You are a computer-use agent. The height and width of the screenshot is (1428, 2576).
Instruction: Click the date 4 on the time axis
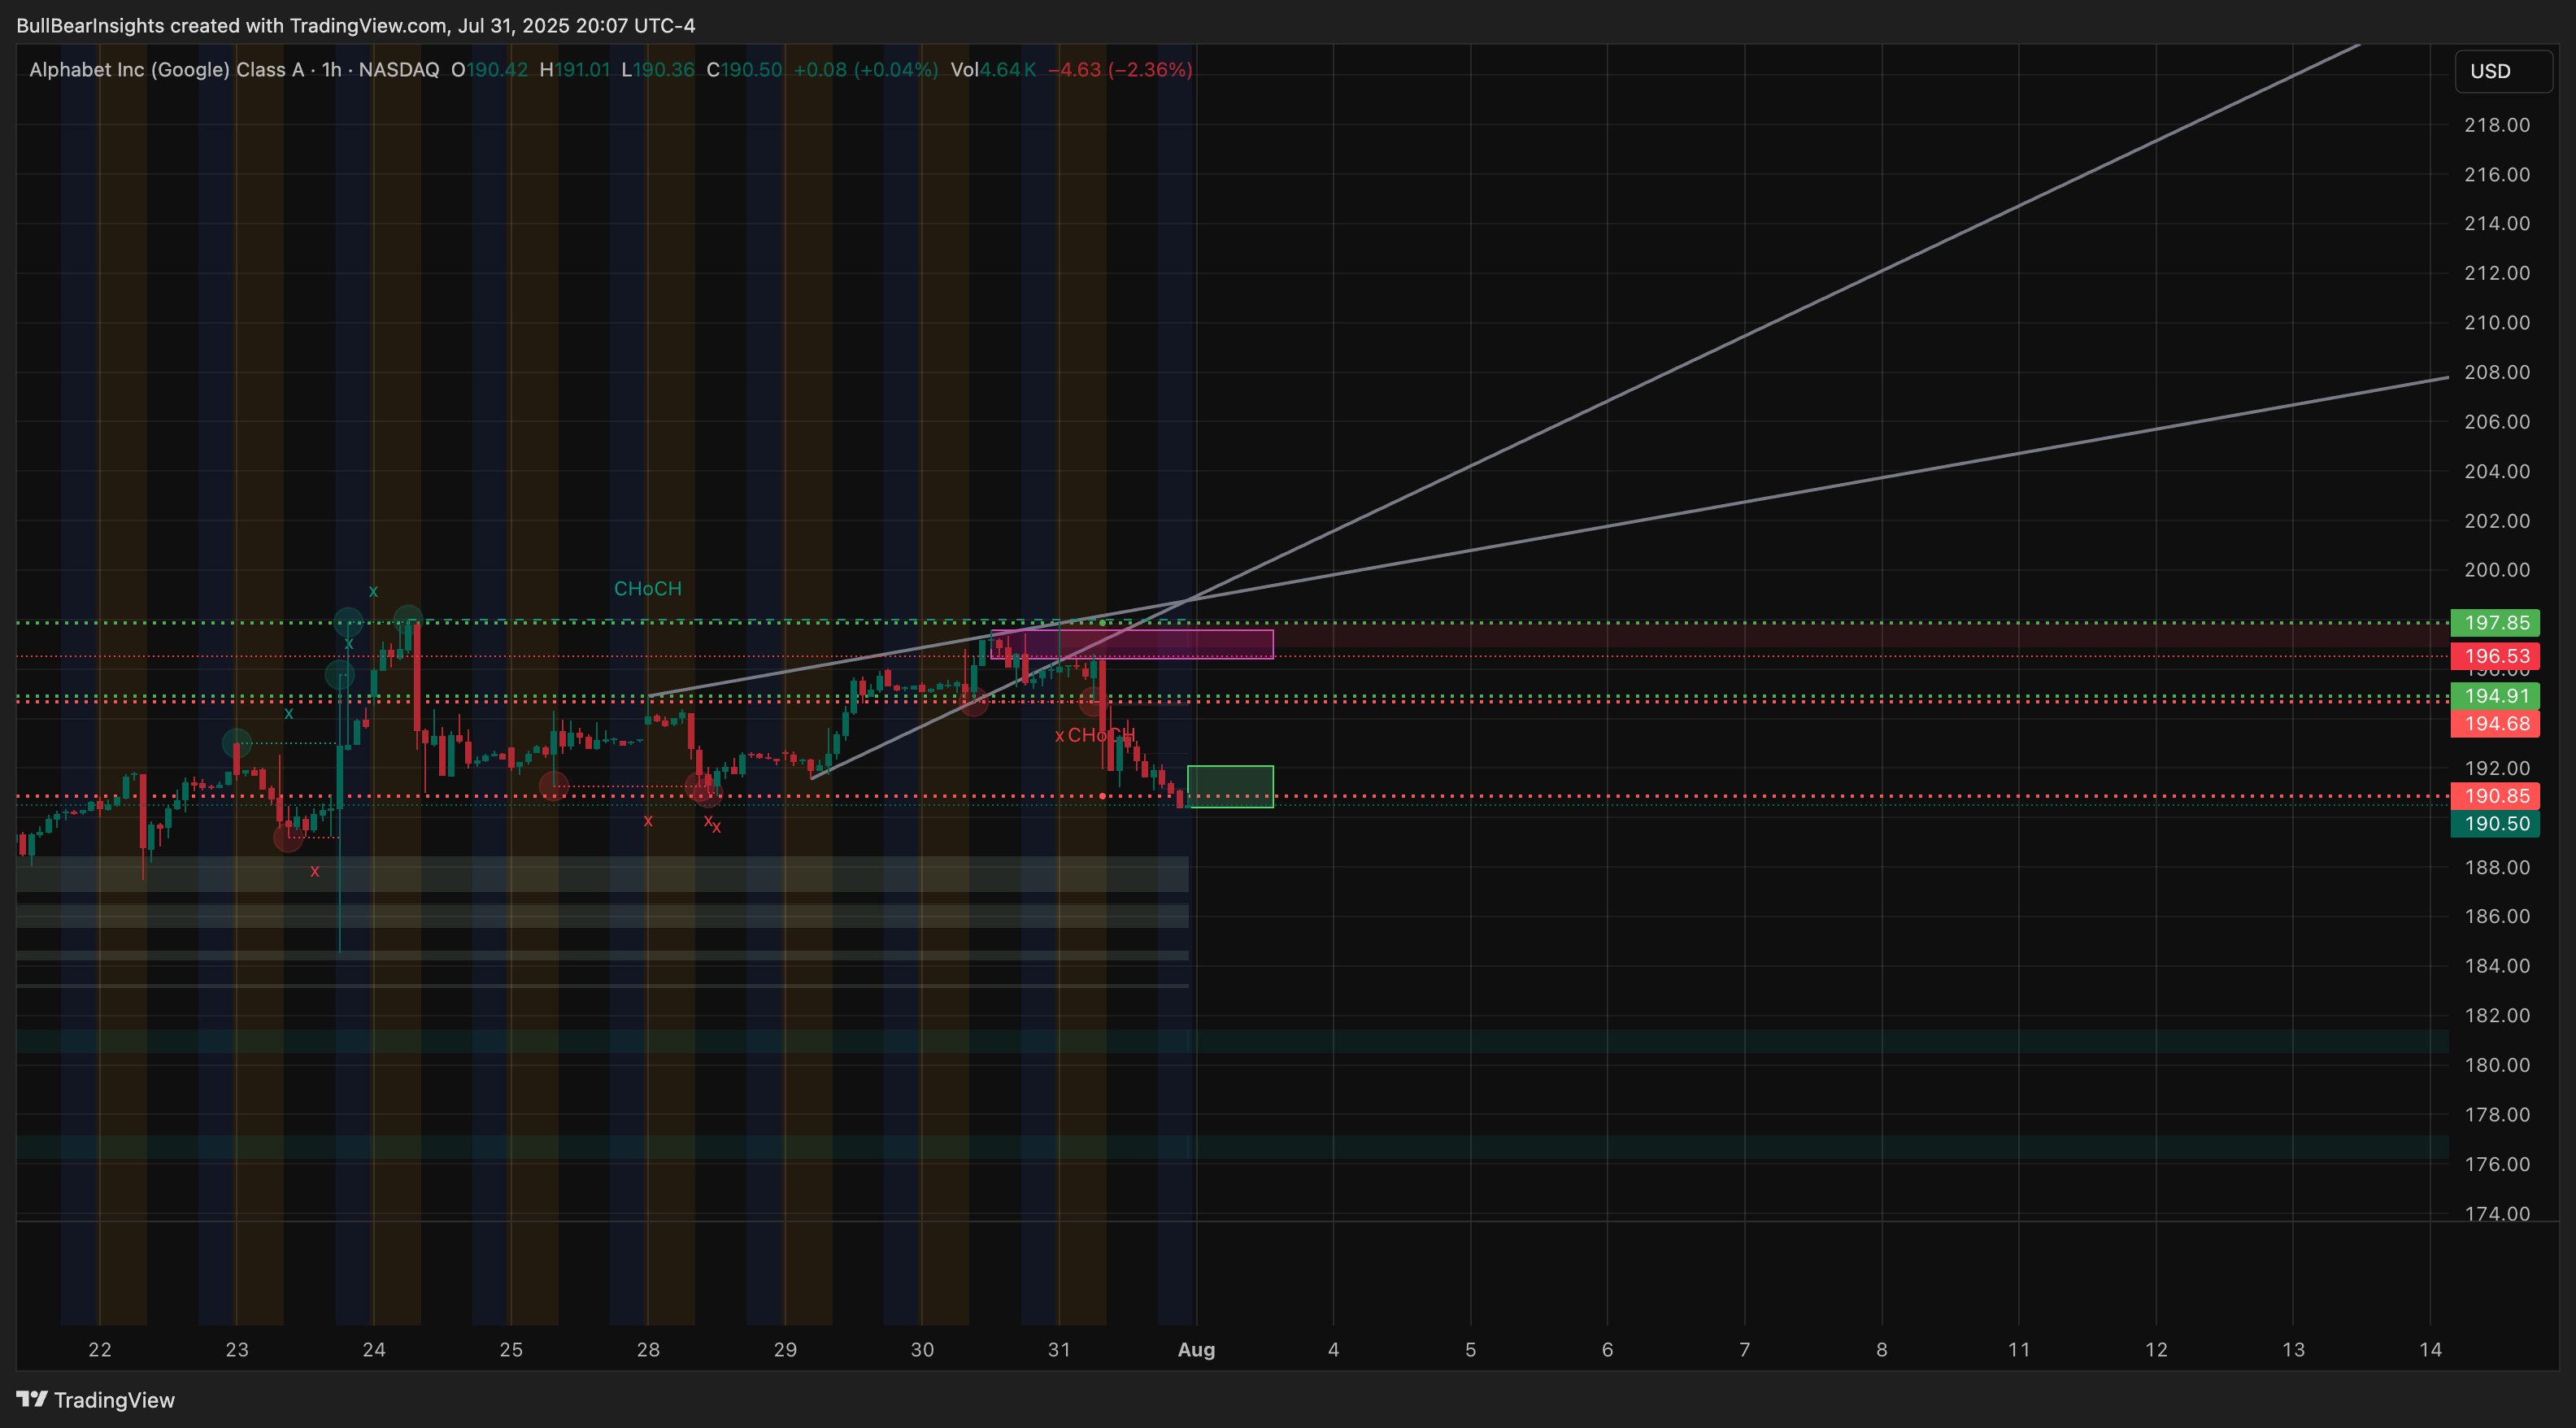1333,1350
